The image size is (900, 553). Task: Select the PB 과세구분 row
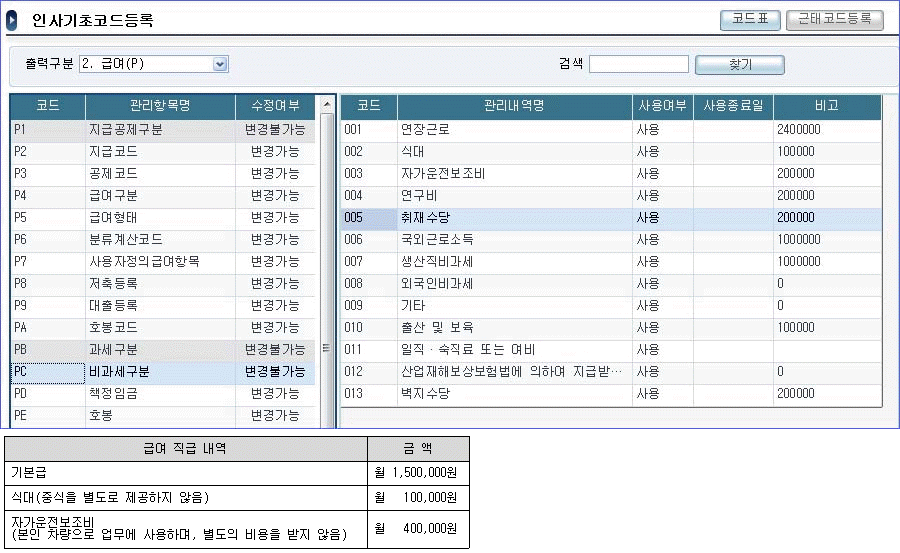click(160, 350)
